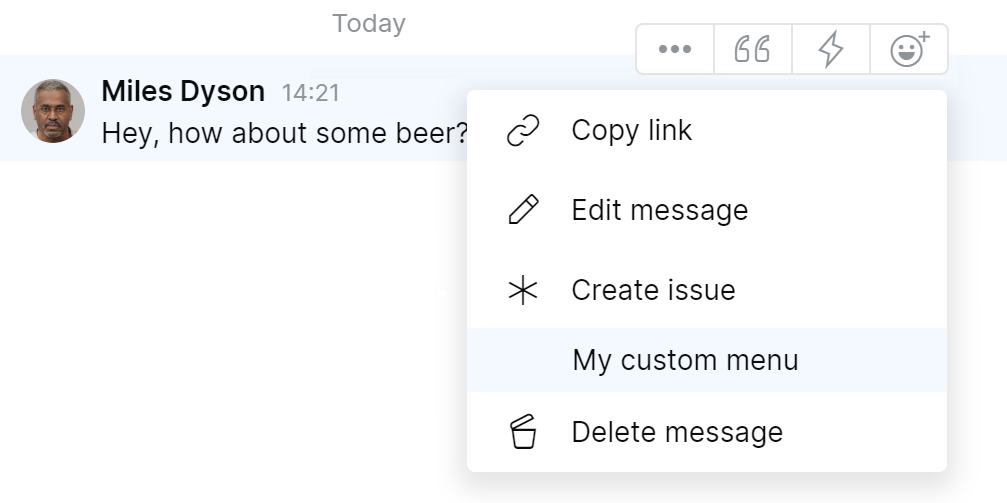Click the word Hey in the message
This screenshot has width=1007, height=503.
pyautogui.click(x=127, y=133)
